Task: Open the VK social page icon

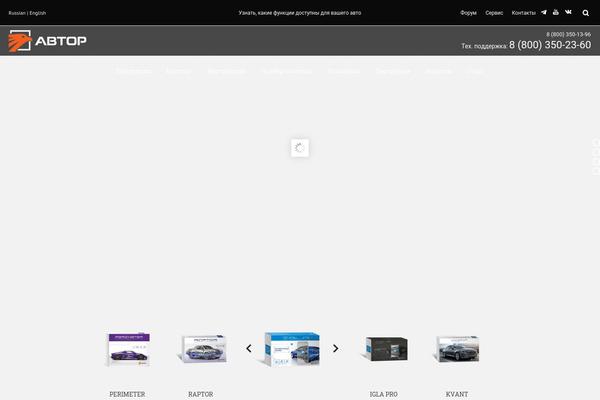Action: (x=568, y=12)
